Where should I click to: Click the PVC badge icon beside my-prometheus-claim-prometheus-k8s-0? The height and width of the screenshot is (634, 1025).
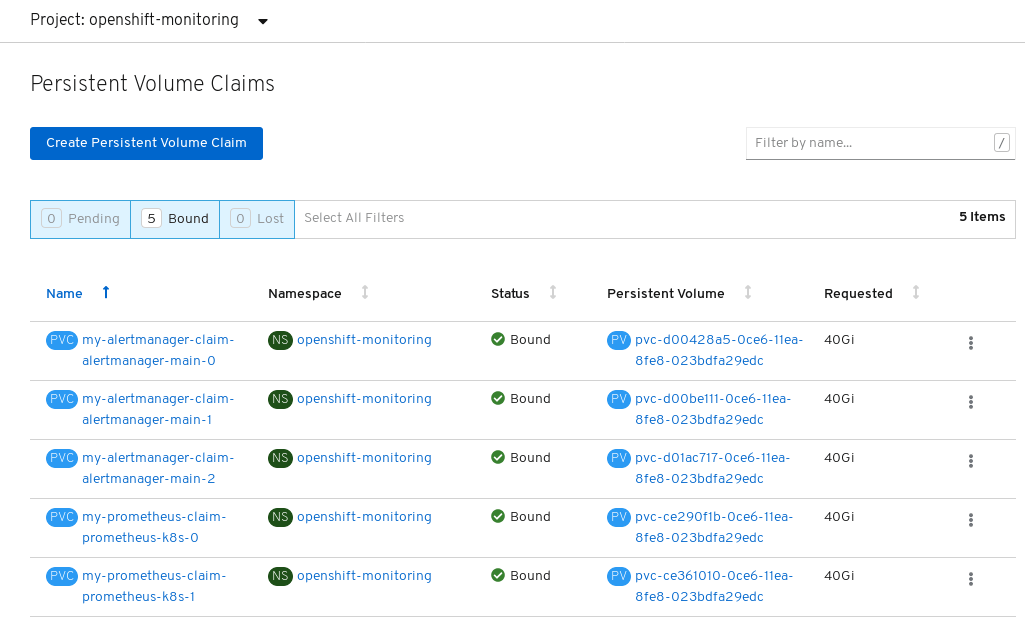tap(61, 517)
